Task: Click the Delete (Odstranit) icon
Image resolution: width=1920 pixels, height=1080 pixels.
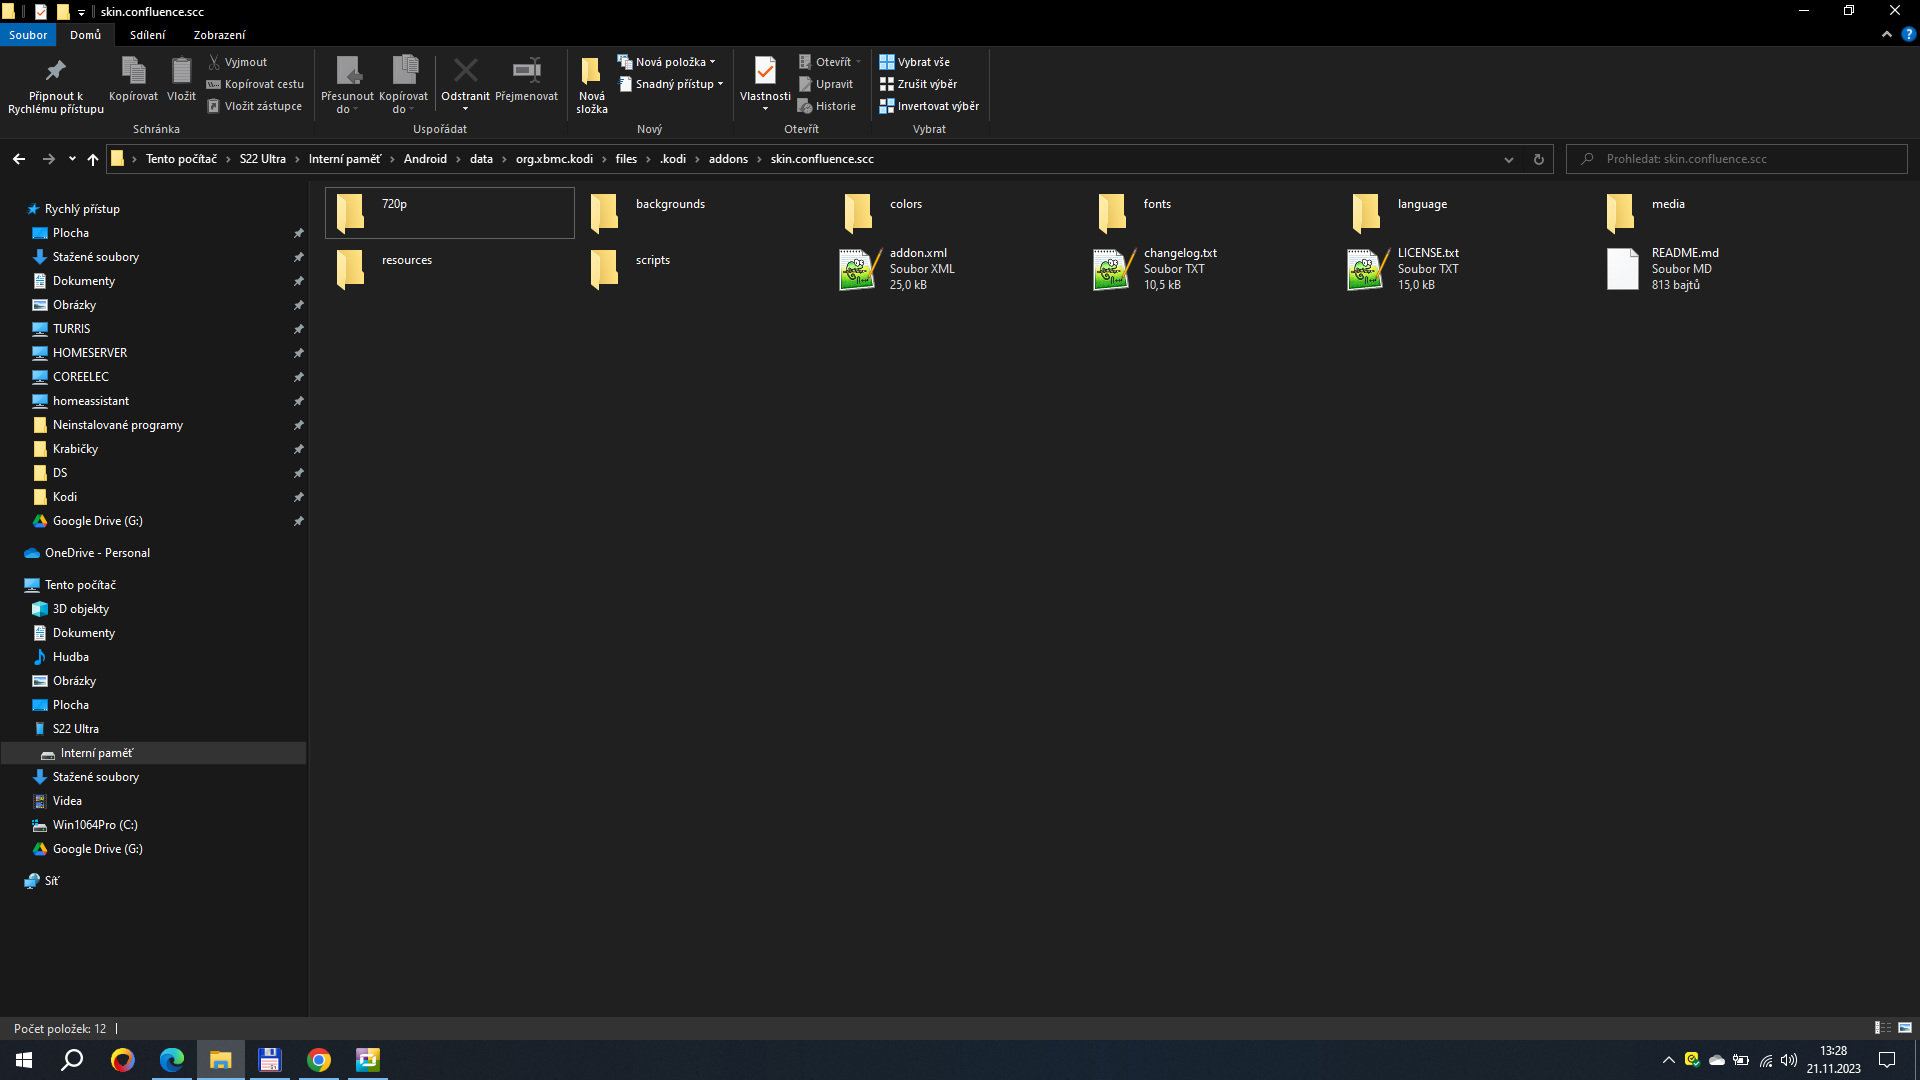Action: 465,71
